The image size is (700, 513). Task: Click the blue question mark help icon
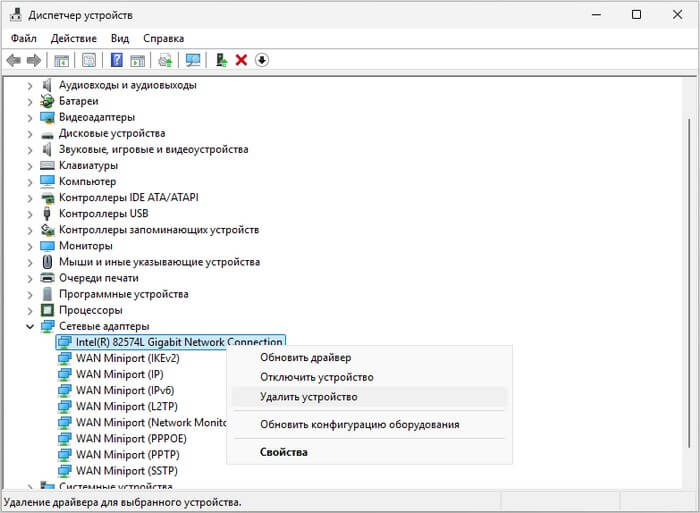coord(116,60)
